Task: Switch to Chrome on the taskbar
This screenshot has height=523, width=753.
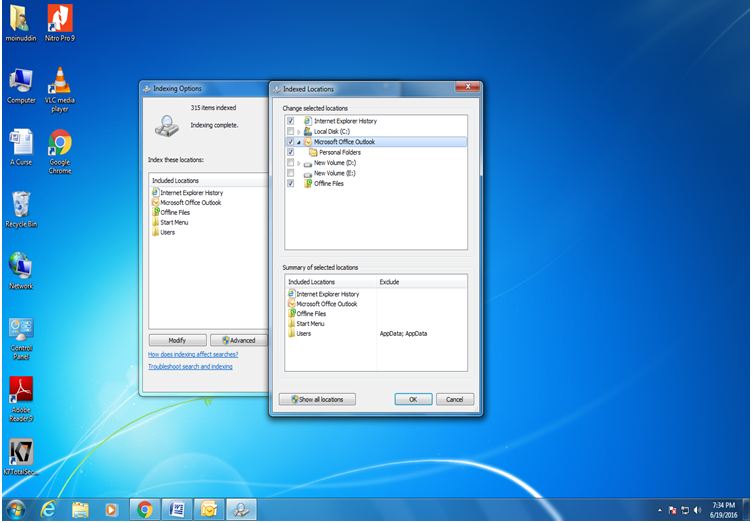Action: coord(145,510)
